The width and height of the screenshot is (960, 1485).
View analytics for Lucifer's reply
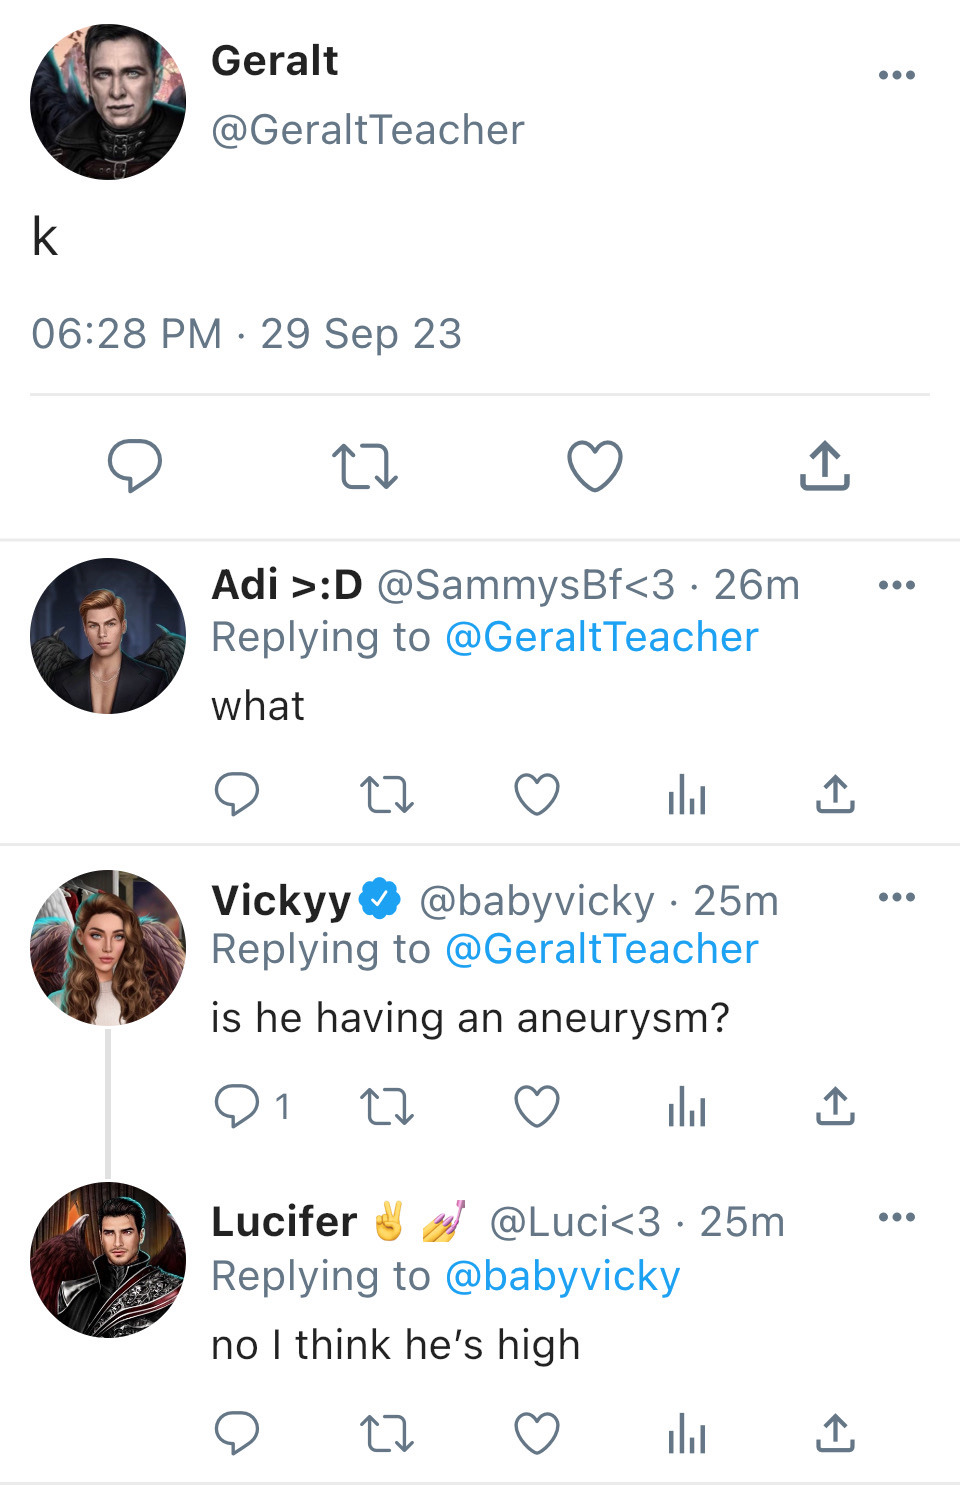tap(686, 1435)
